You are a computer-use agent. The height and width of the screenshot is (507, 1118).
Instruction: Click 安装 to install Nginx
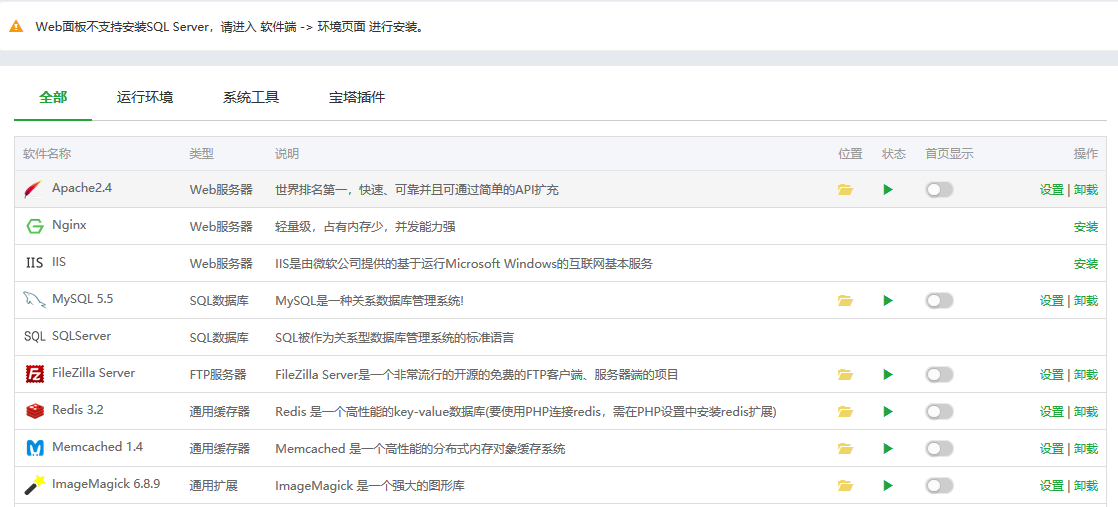(1086, 227)
